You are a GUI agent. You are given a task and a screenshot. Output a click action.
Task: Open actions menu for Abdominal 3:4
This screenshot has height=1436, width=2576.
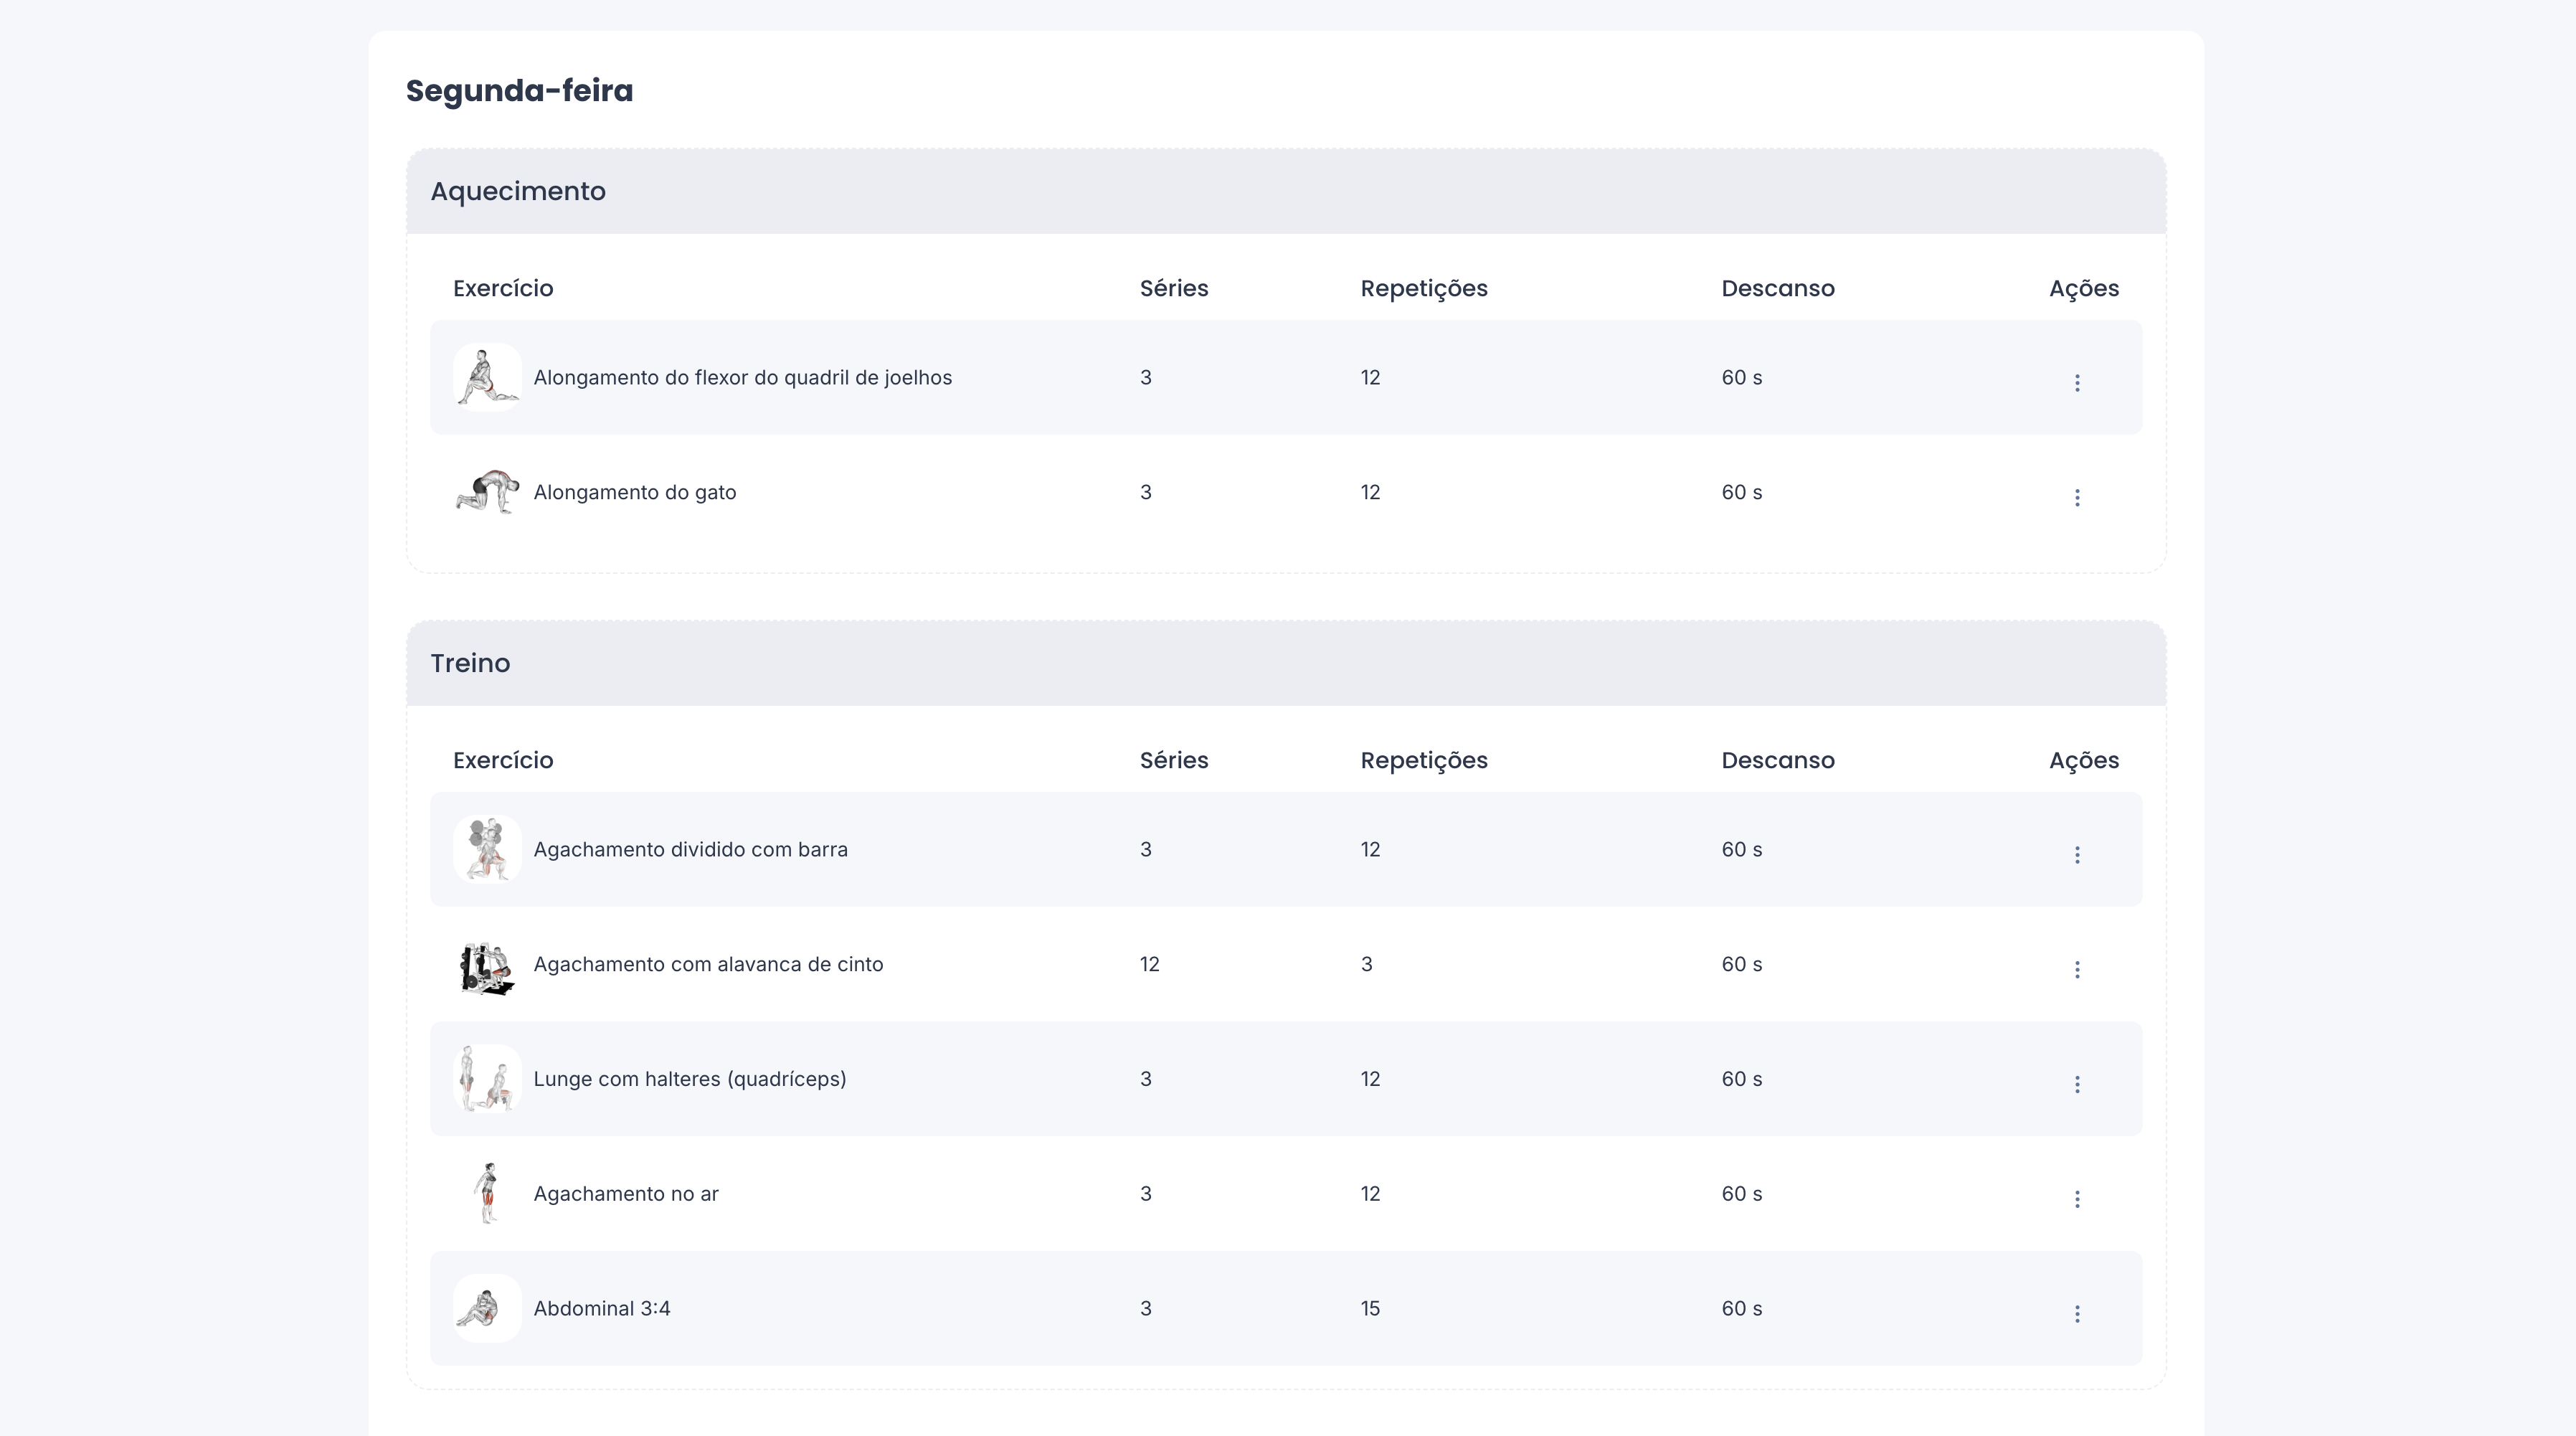click(x=2078, y=1313)
